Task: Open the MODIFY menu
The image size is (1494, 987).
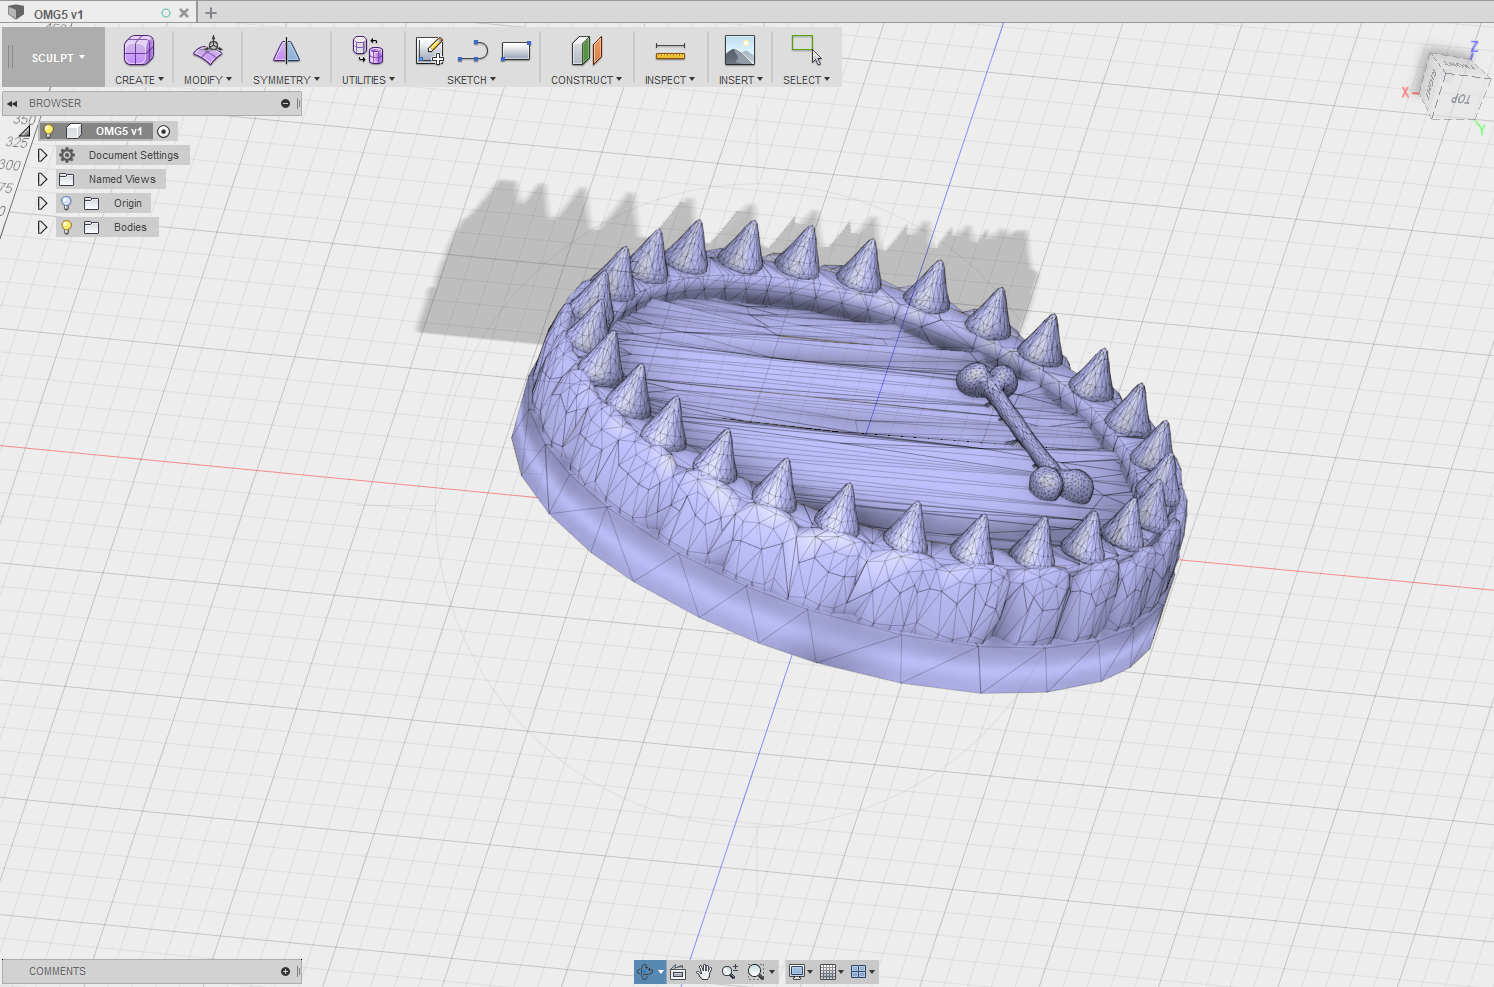Action: point(208,80)
